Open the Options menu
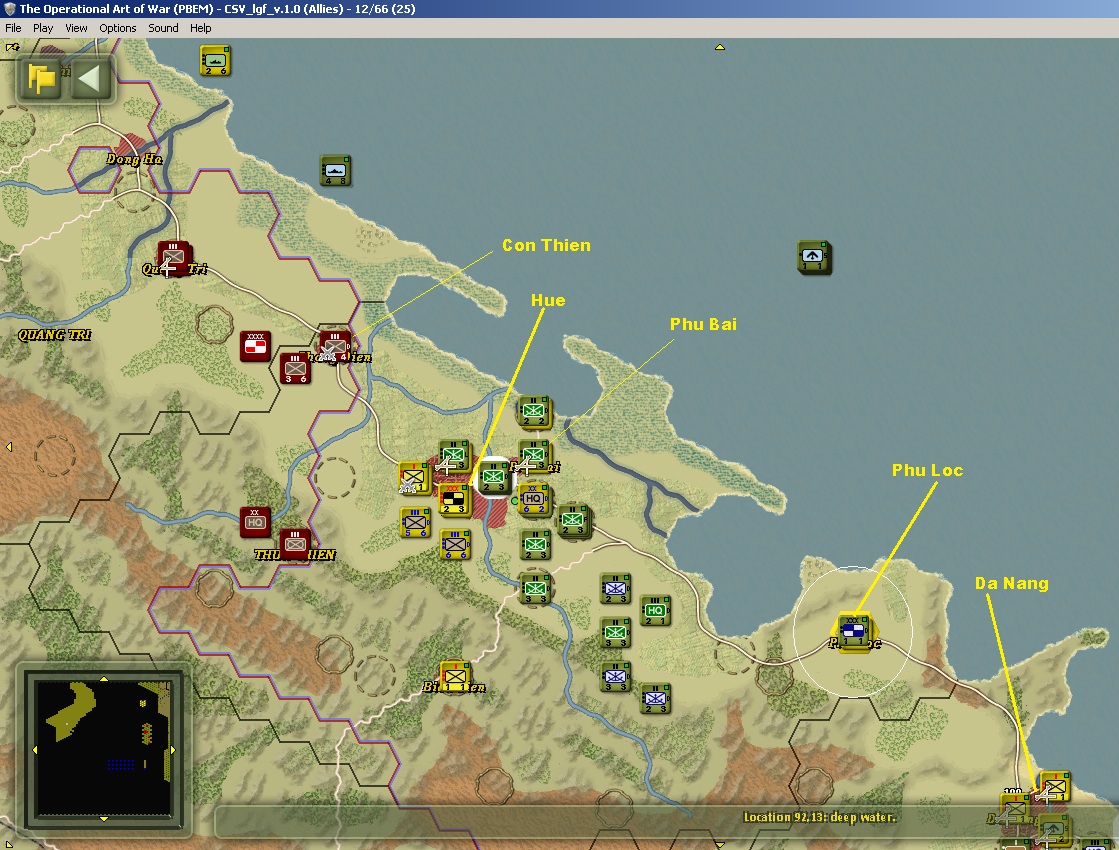The width and height of the screenshot is (1119, 850). 118,28
